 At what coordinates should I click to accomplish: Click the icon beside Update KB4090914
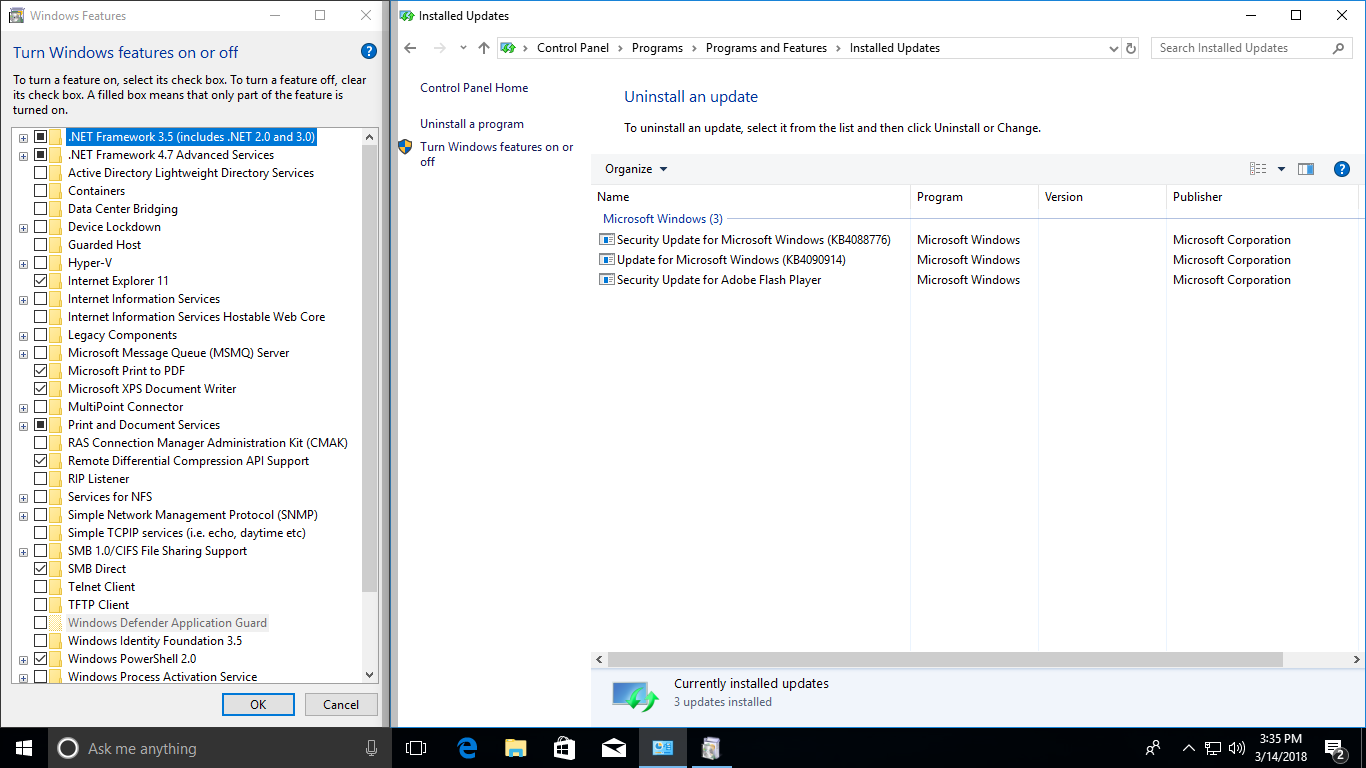606,260
